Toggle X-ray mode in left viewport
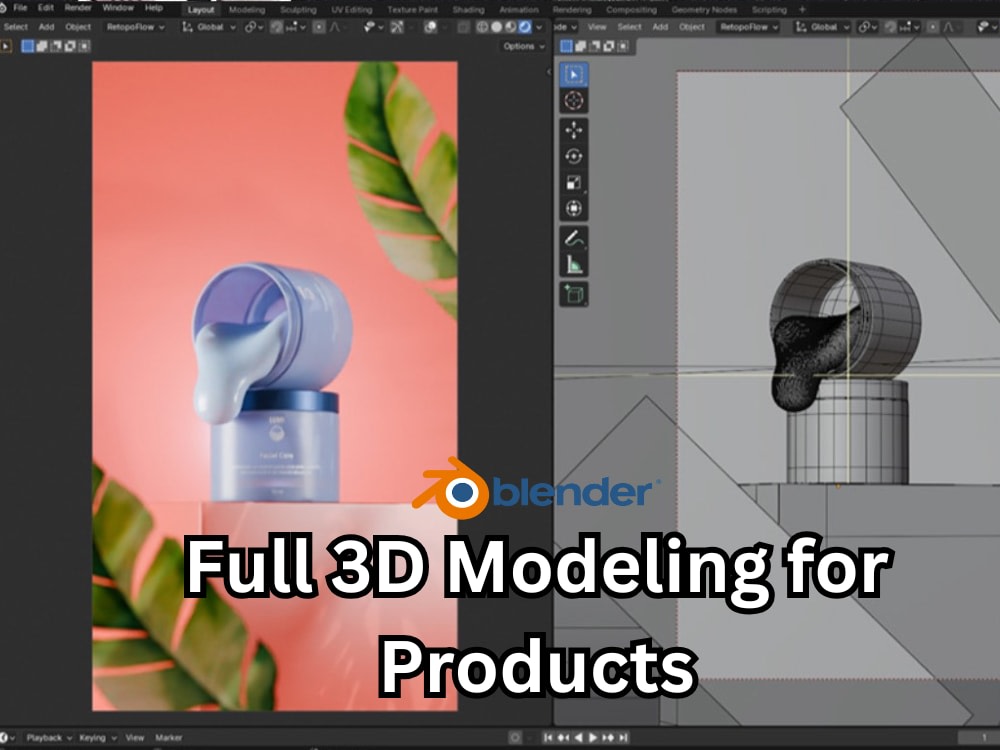Viewport: 1000px width, 750px height. click(464, 27)
